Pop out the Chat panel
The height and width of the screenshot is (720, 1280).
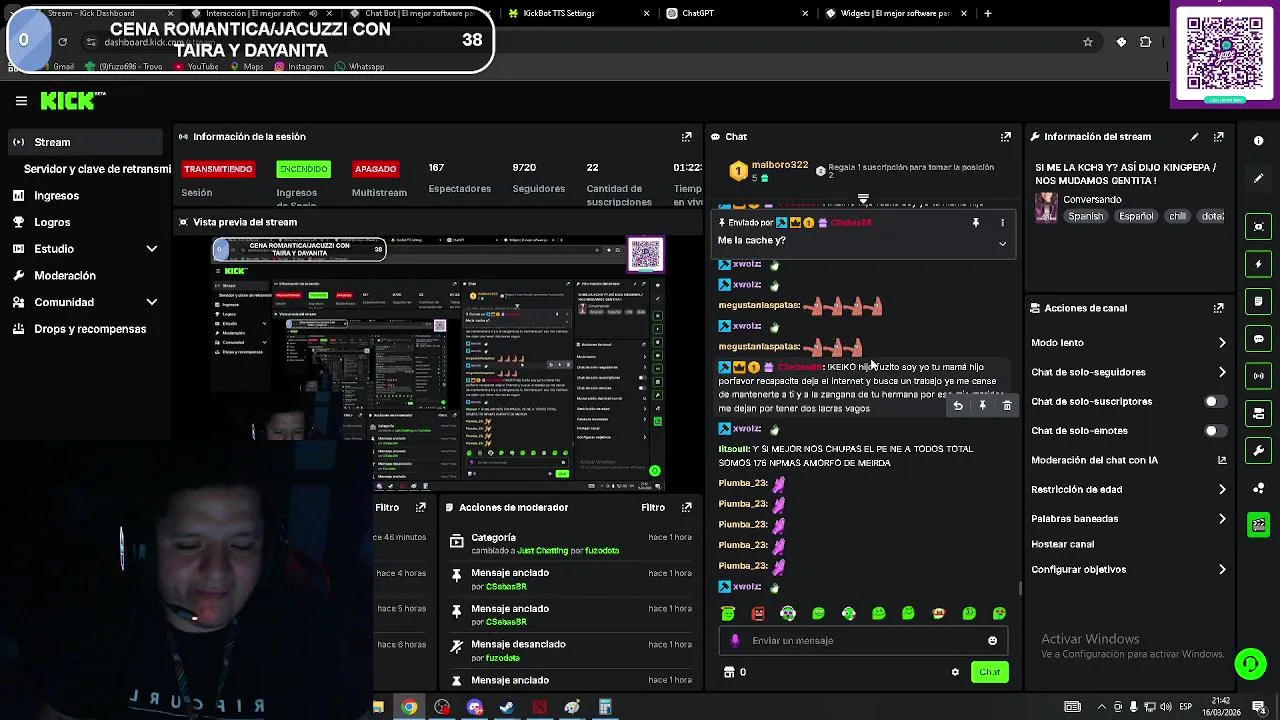click(1005, 137)
